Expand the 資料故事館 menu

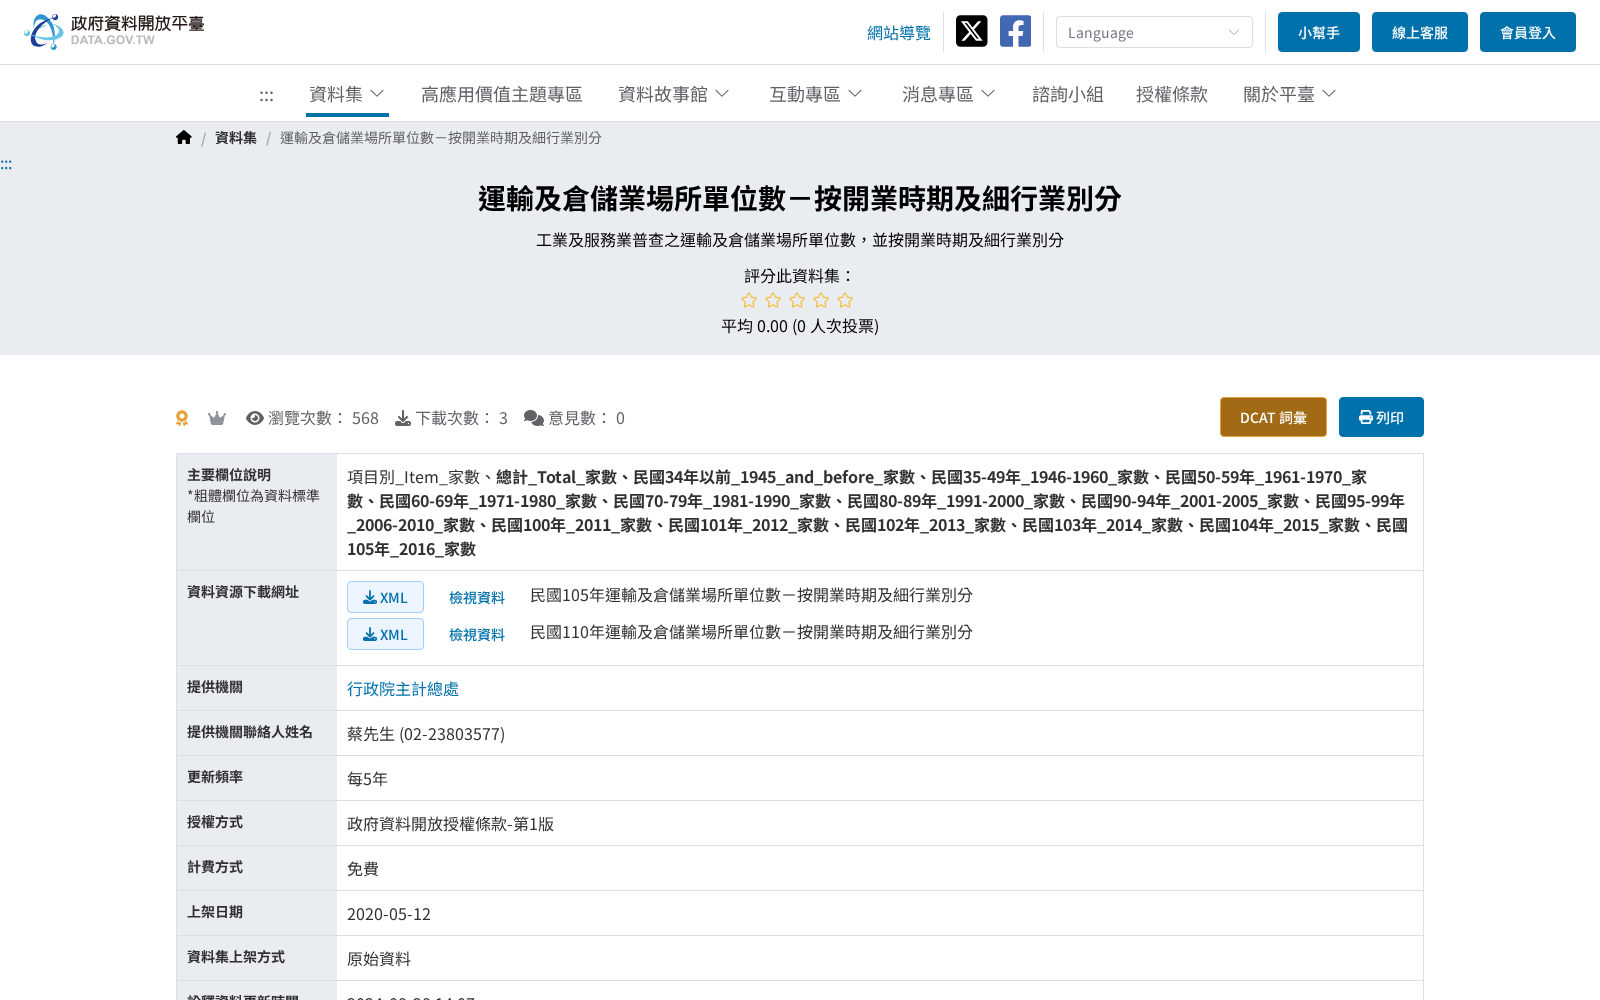tap(674, 94)
